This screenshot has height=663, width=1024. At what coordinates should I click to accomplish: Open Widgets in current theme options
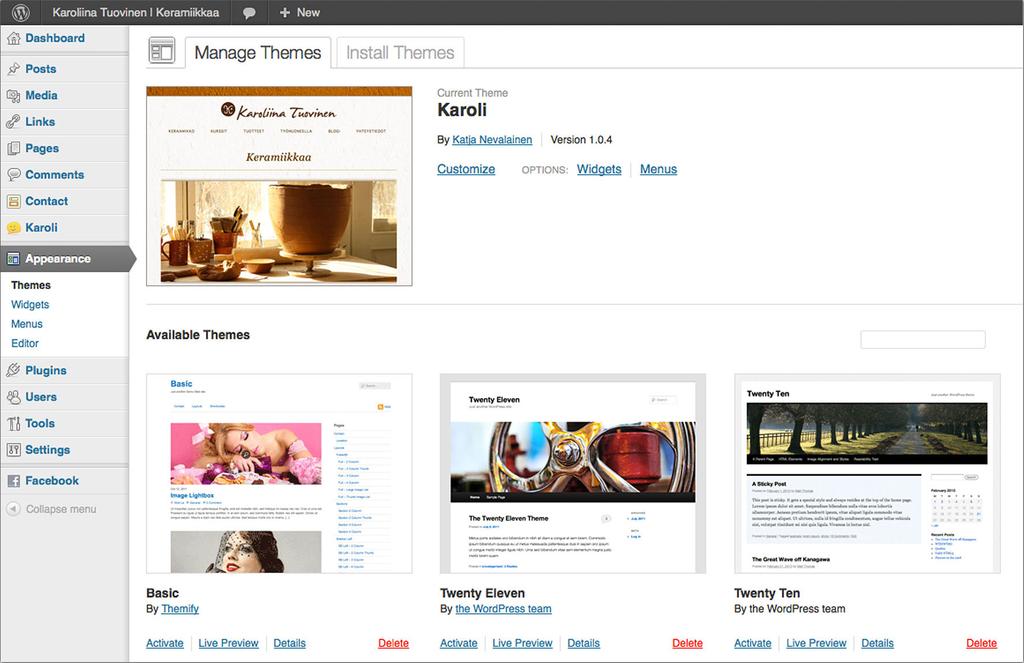pos(599,169)
